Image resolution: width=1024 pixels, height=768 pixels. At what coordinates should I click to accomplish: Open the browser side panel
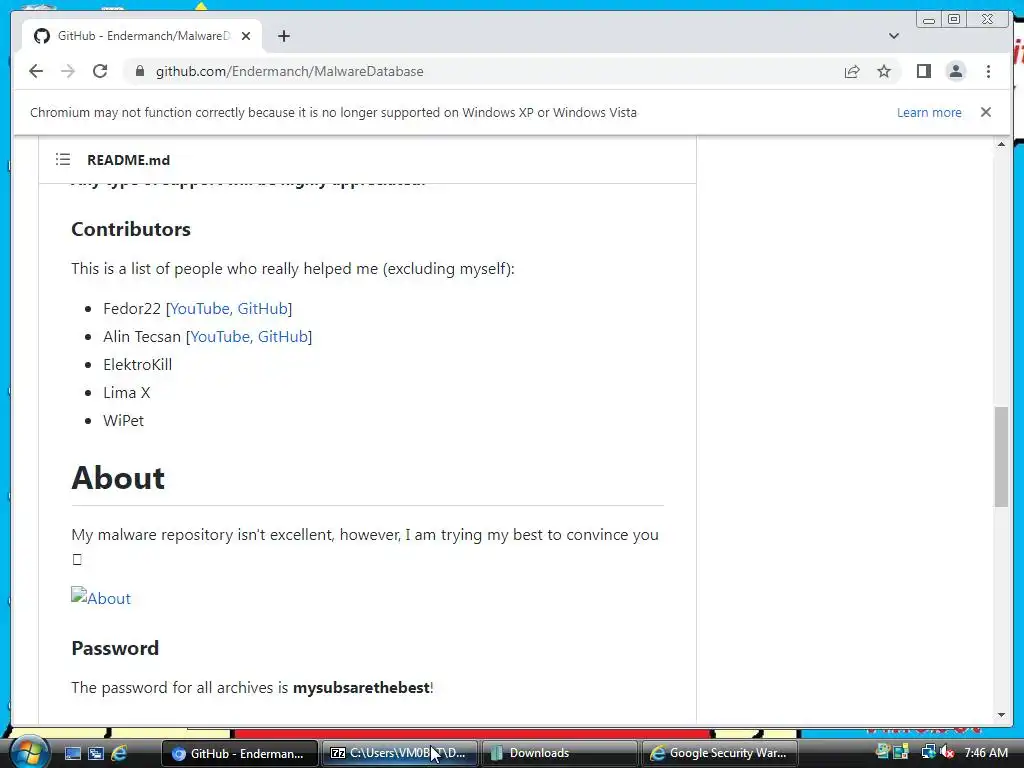tap(923, 71)
